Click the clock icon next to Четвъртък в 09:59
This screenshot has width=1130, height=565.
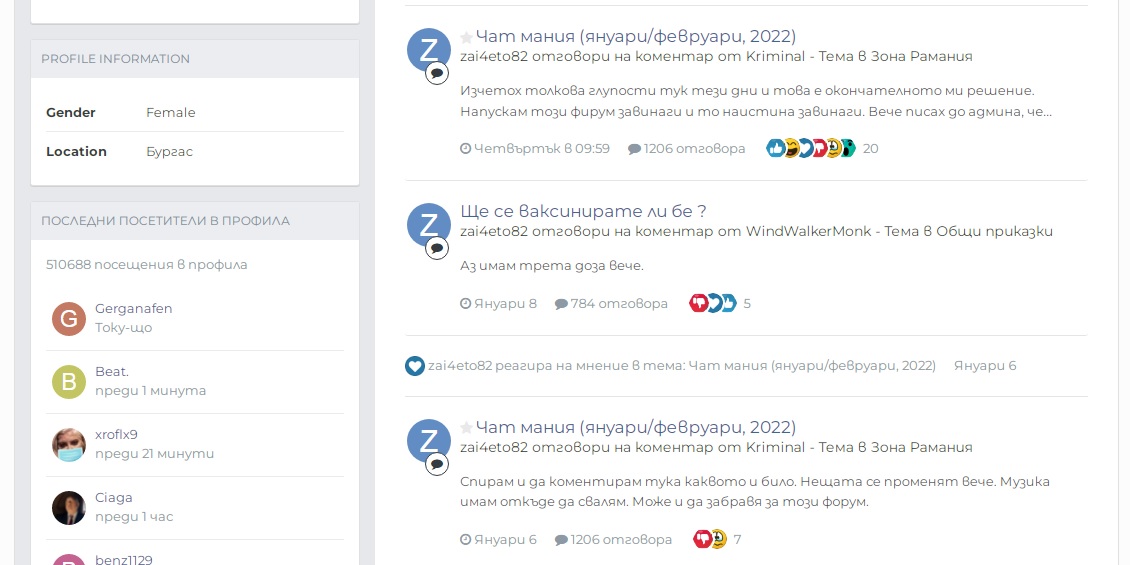465,149
